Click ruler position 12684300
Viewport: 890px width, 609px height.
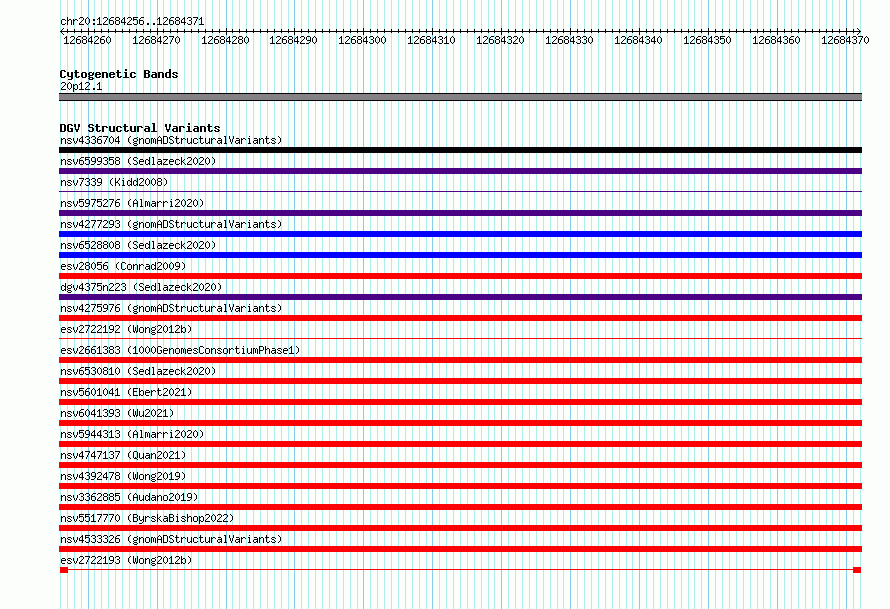(x=362, y=40)
